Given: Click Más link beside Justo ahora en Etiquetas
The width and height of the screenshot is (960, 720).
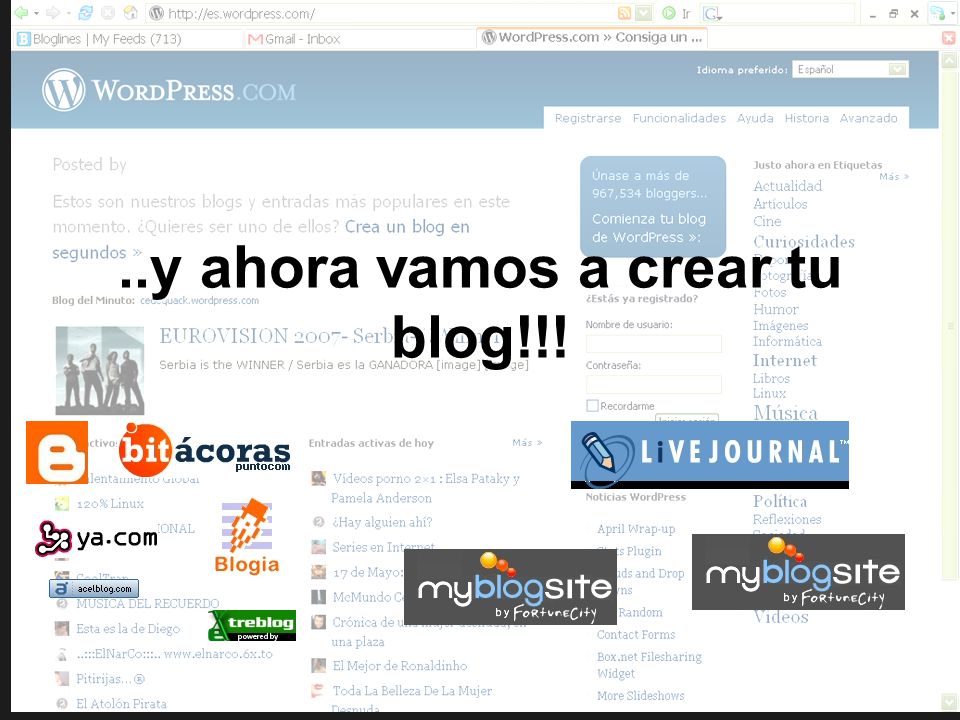Looking at the screenshot, I should pyautogui.click(x=894, y=176).
